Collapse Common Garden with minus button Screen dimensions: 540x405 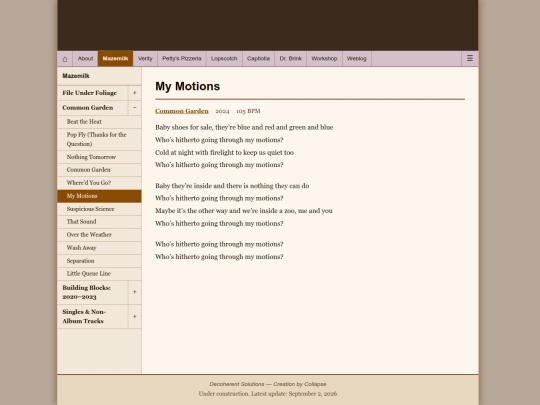[135, 108]
